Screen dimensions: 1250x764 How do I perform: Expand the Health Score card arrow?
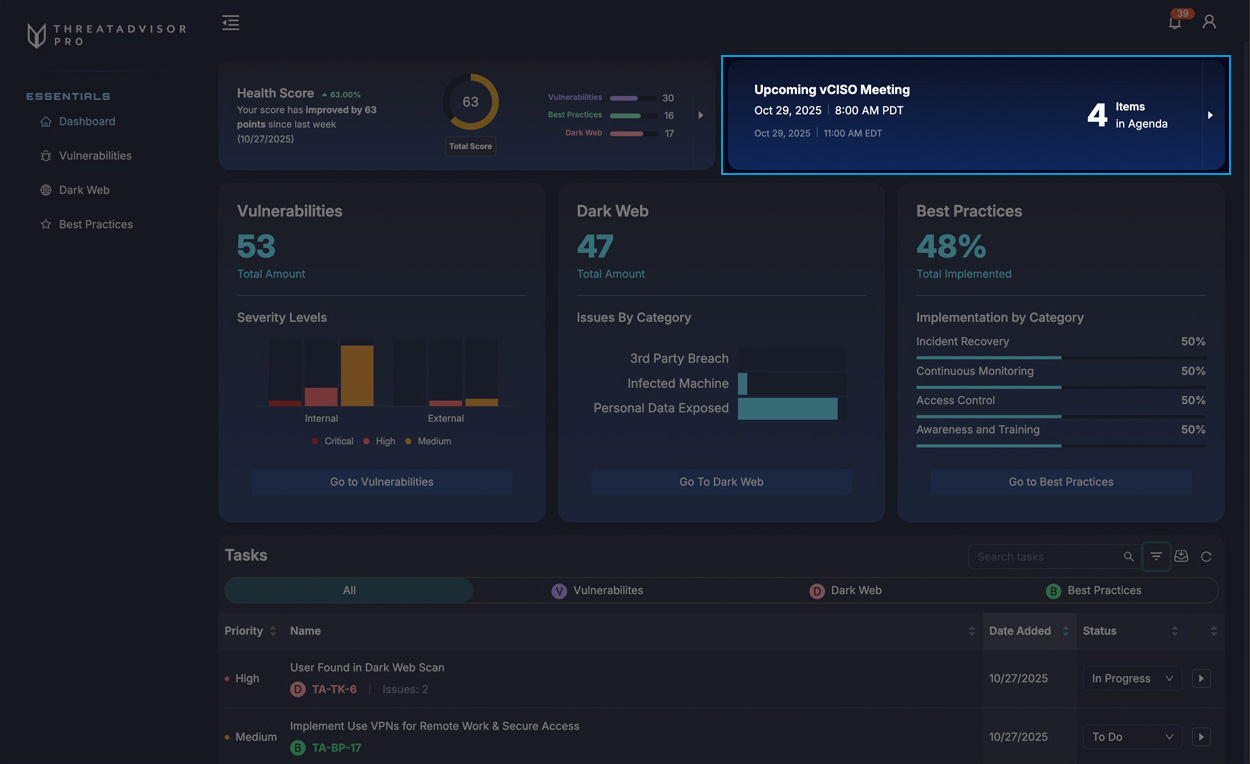point(700,115)
